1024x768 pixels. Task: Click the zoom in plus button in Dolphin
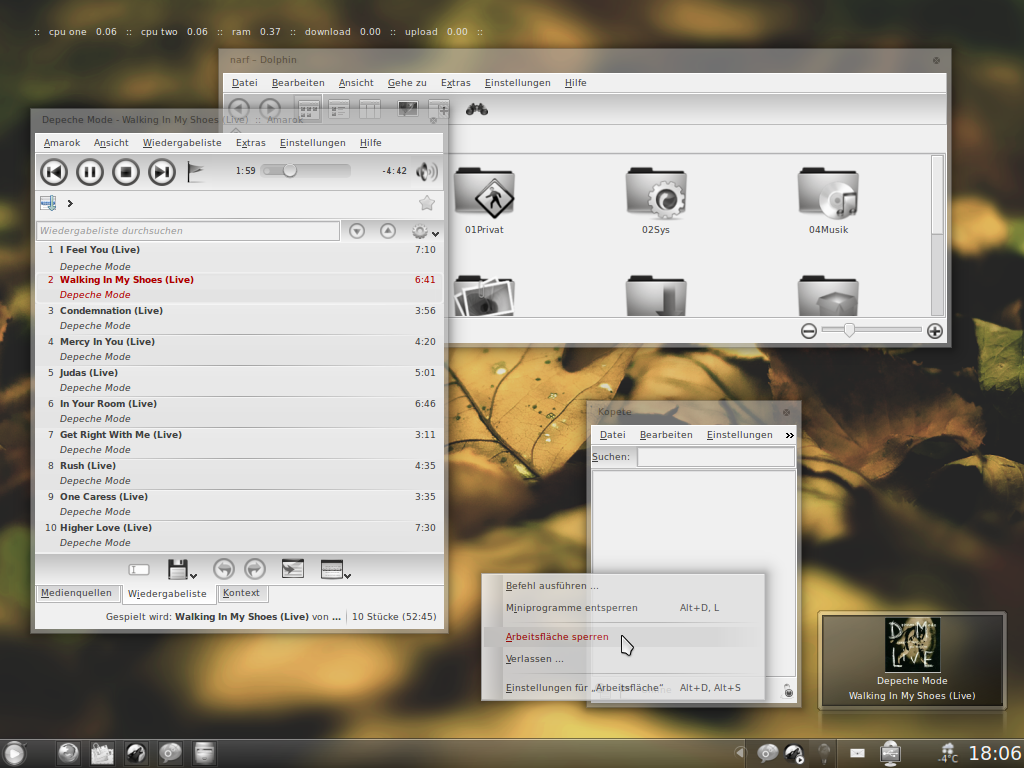click(935, 331)
